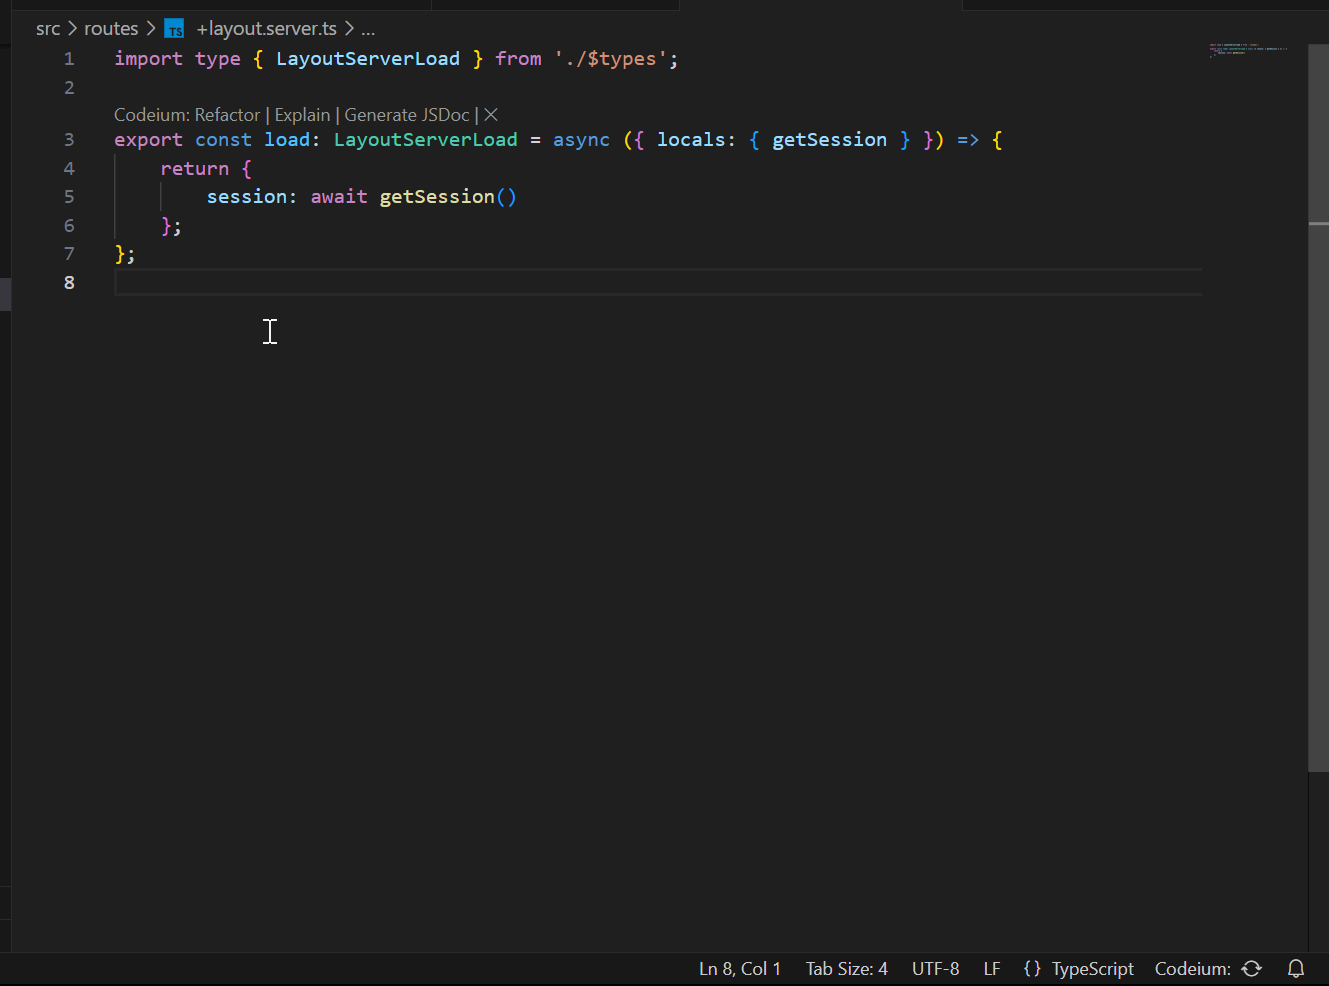This screenshot has height=986, width=1329.
Task: Click the load constant name on line 3
Action: click(x=287, y=140)
